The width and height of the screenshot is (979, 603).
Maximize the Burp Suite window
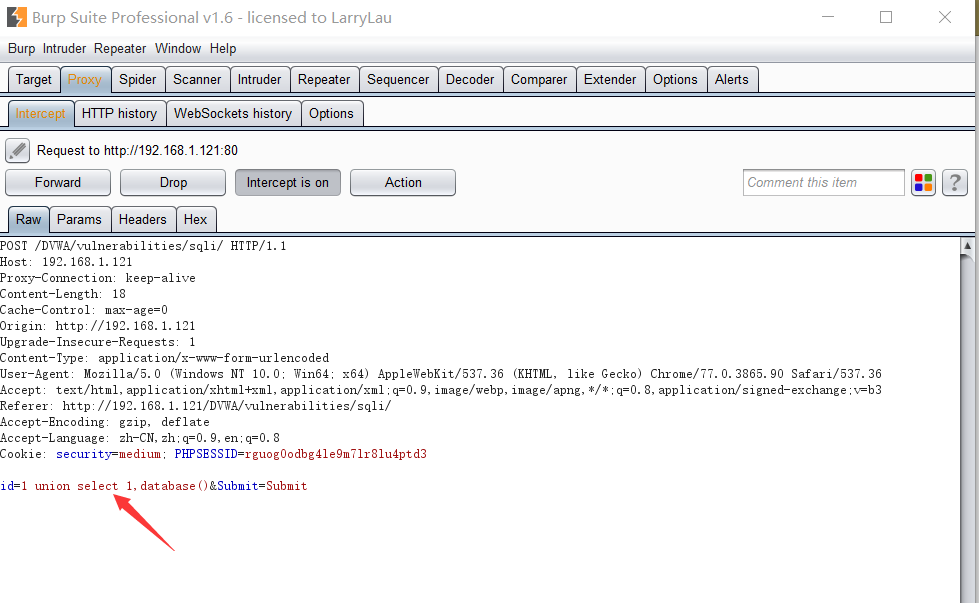tap(886, 17)
